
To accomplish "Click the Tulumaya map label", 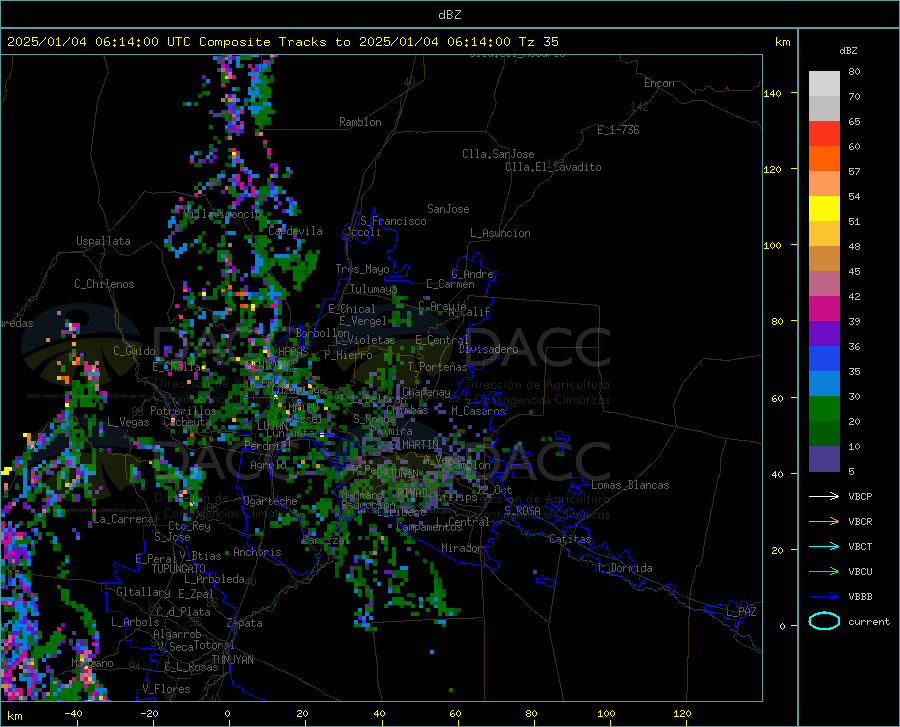I will point(373,289).
